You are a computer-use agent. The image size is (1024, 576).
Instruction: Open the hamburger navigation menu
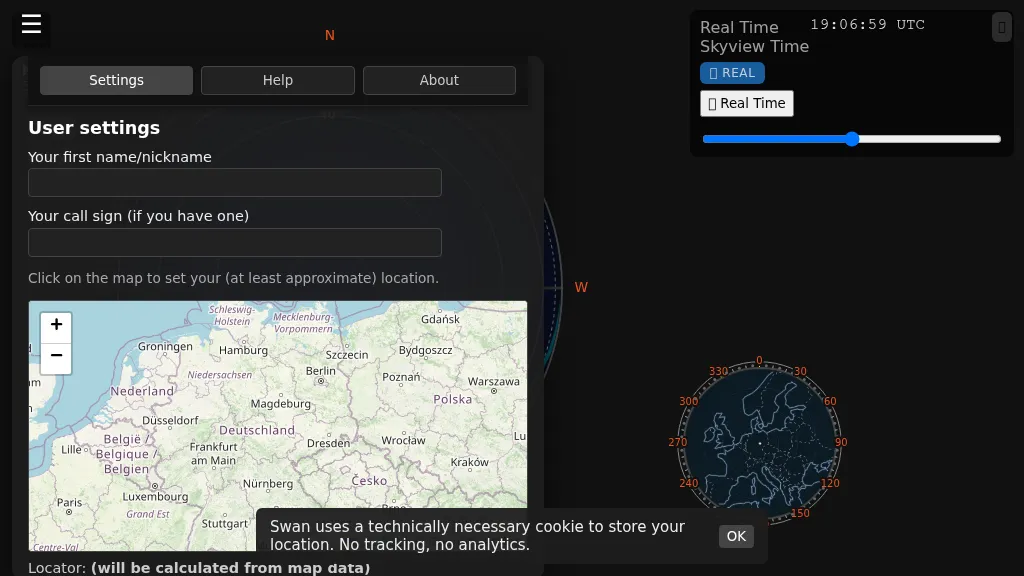pos(31,27)
